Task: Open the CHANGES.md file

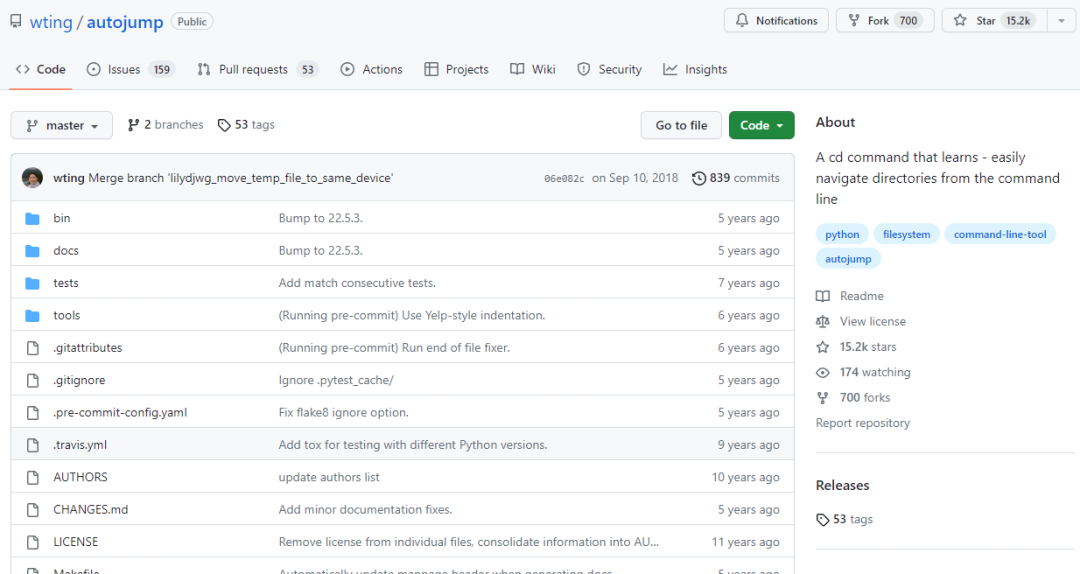Action: 90,510
